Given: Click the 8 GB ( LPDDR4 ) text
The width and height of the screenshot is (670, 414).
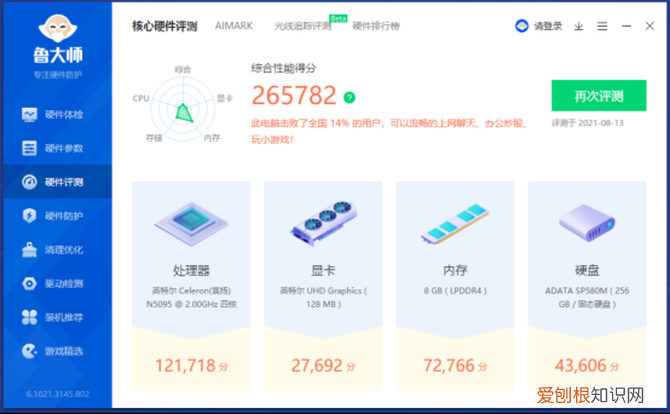Looking at the screenshot, I should point(455,291).
